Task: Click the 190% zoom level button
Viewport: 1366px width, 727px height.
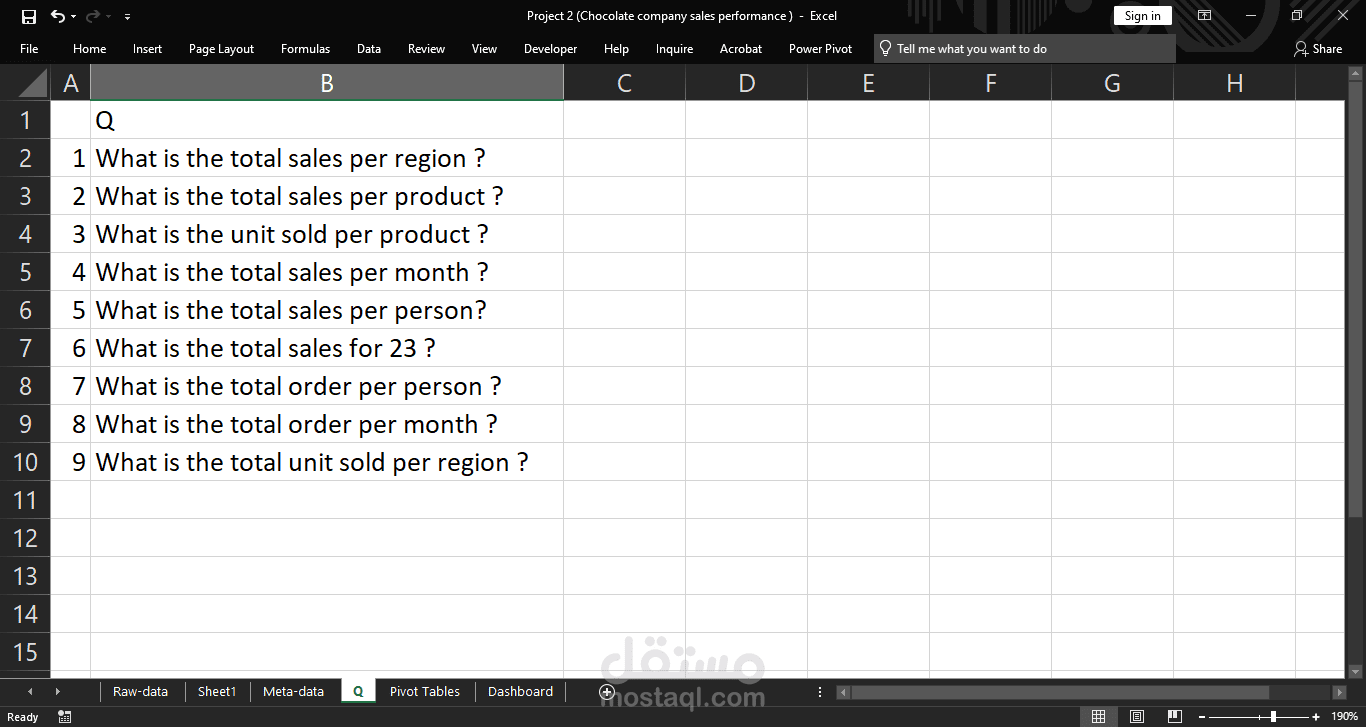Action: click(1344, 717)
